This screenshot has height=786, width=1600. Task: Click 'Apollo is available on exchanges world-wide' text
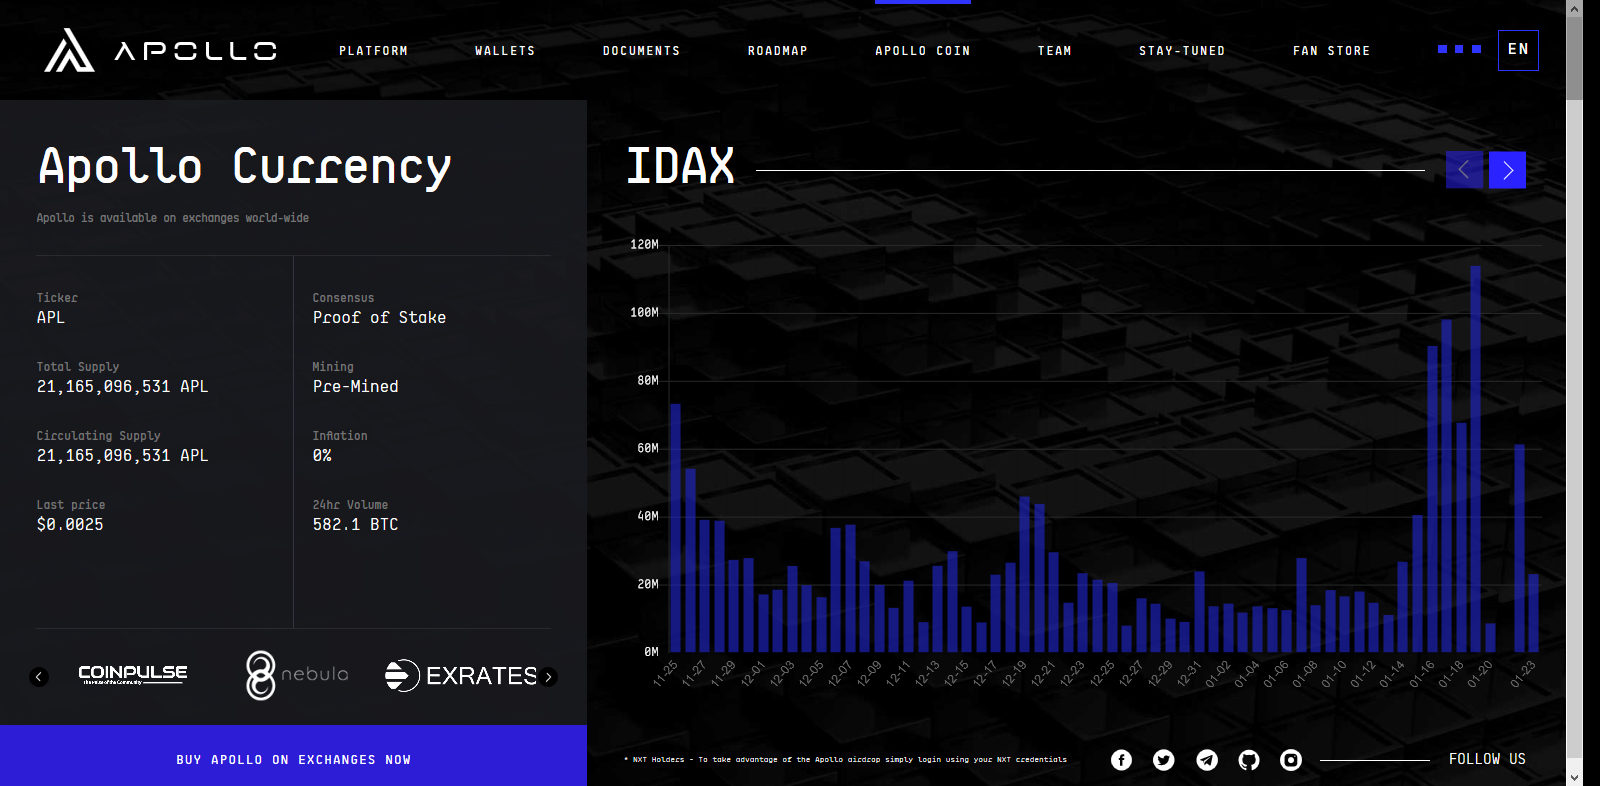172,218
